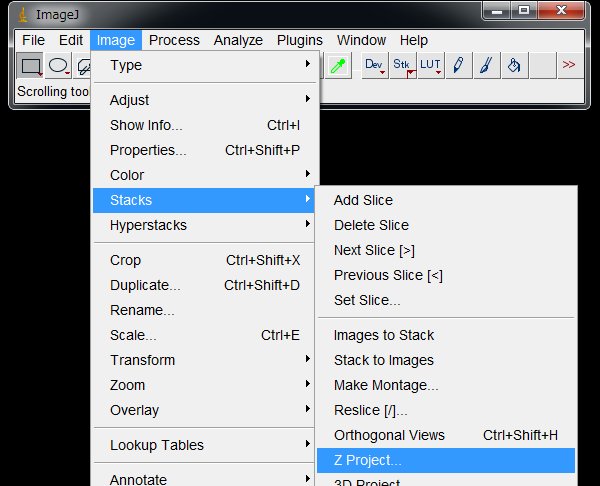Expand the Zoom submenu
The width and height of the screenshot is (600, 486).
[204, 385]
